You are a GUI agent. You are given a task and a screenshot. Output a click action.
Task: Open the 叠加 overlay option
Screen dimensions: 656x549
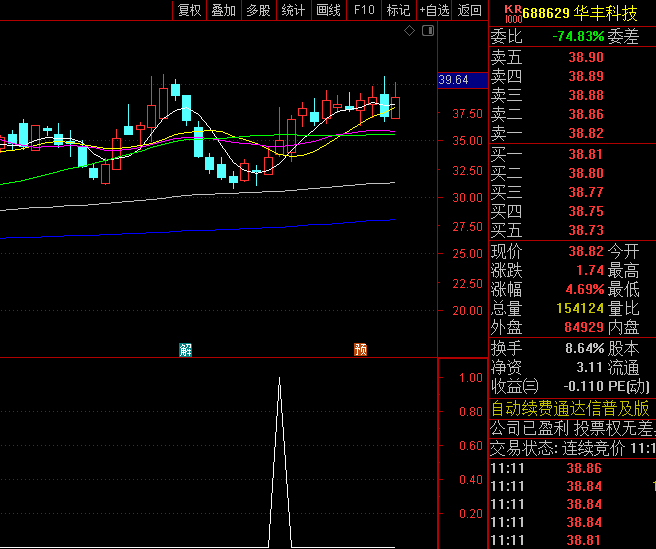click(x=224, y=10)
